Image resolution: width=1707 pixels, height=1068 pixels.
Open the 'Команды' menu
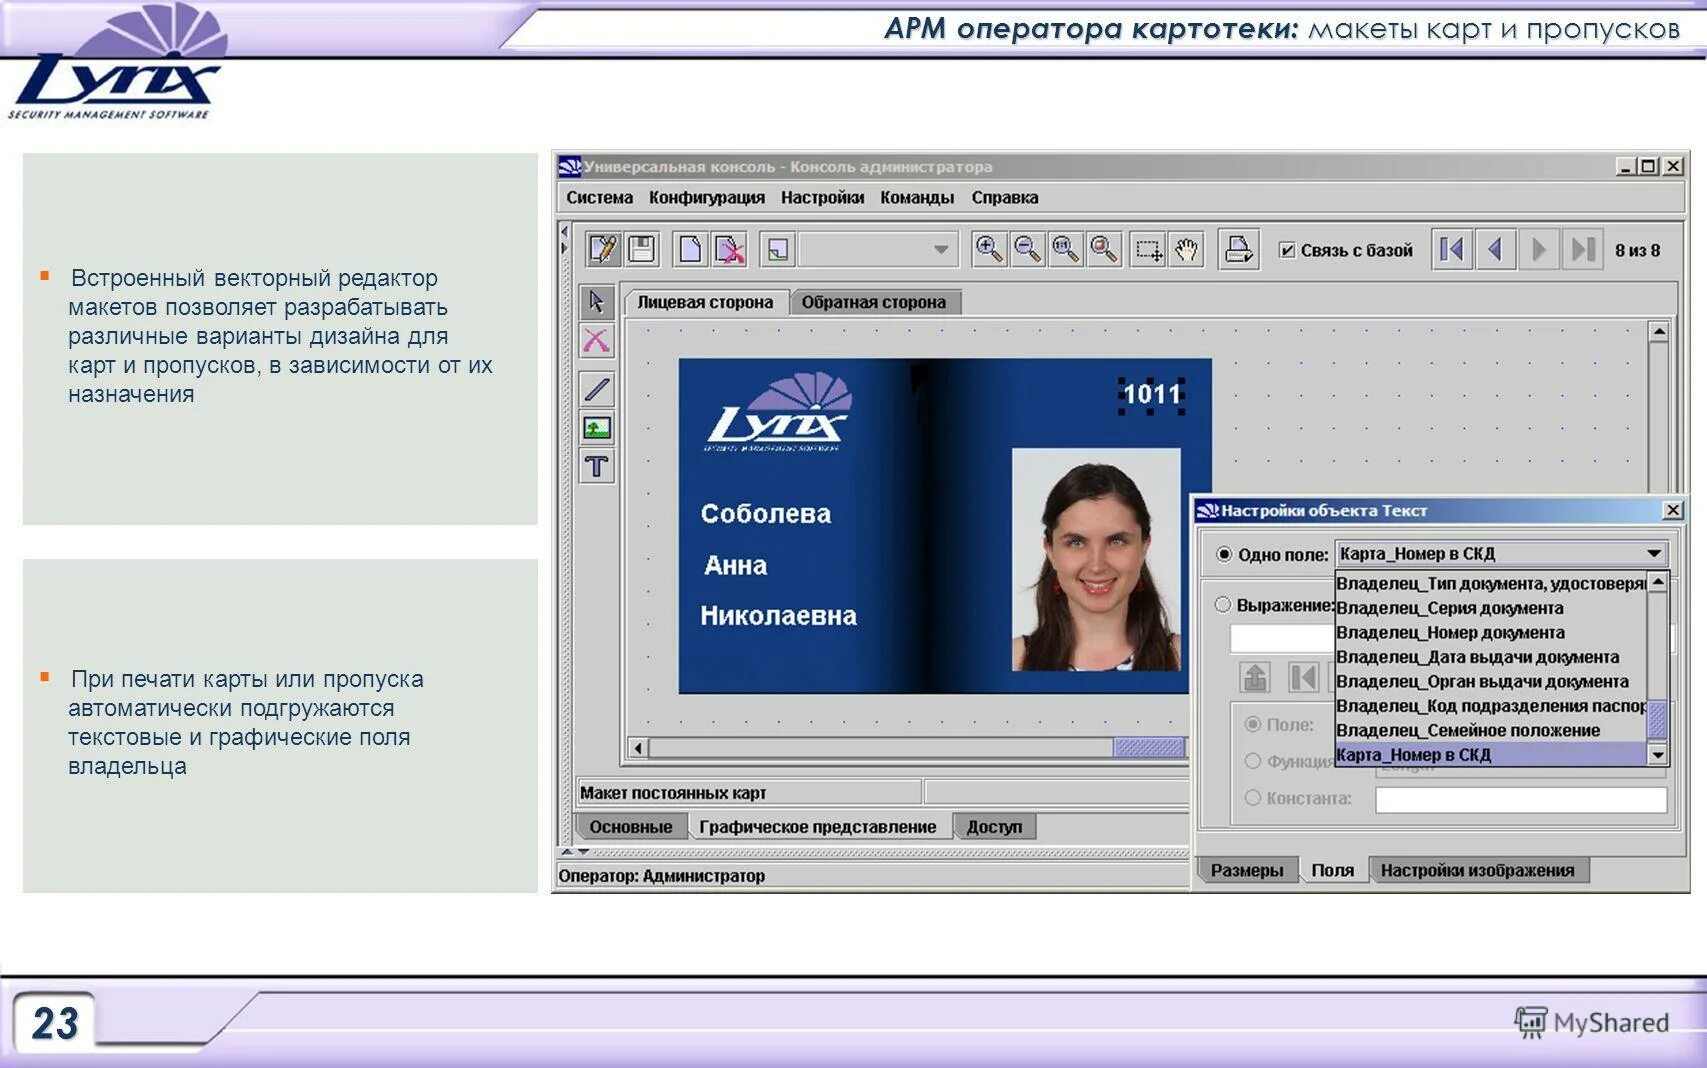(917, 198)
